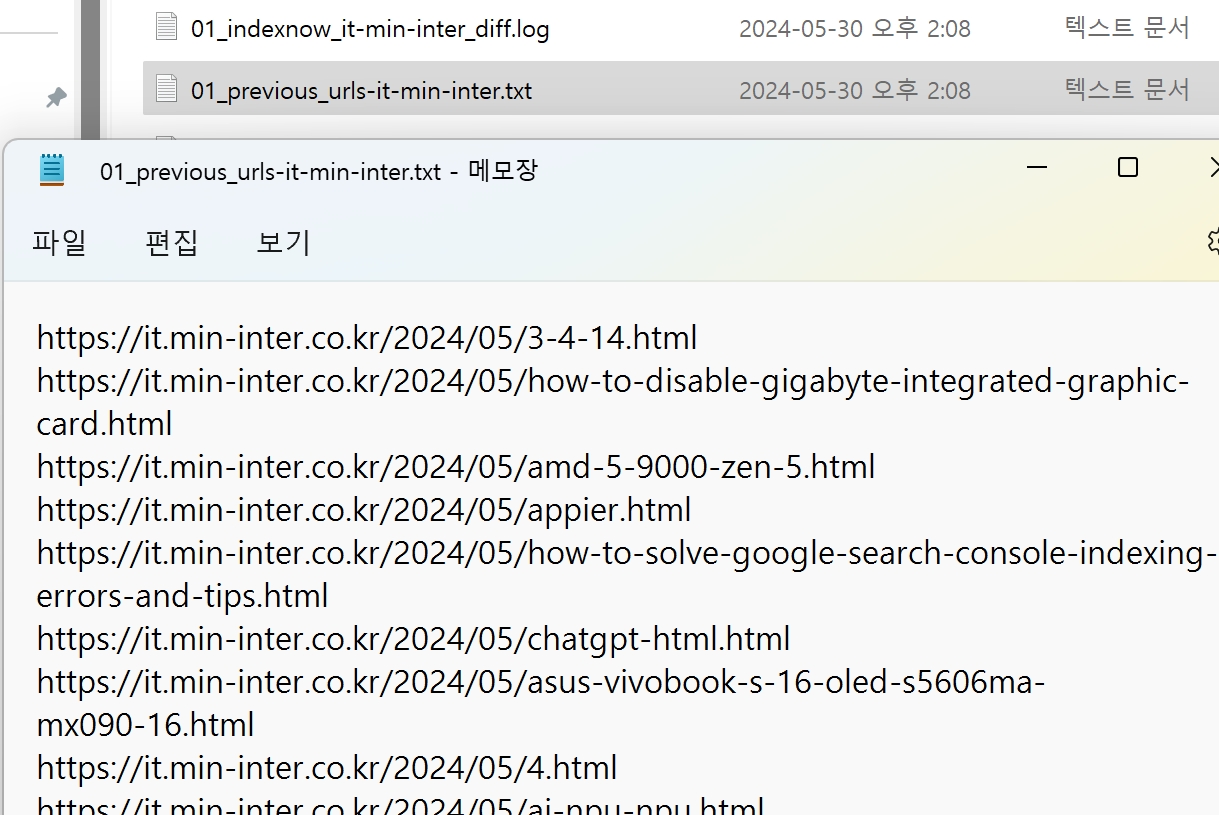
Task: Click the appier.html URL line
Action: click(x=364, y=510)
